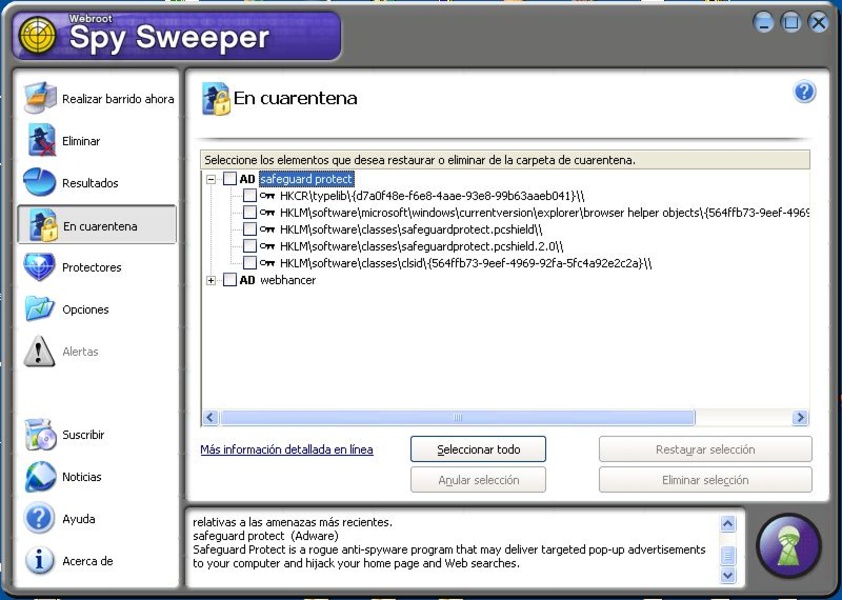842x600 pixels.
Task: Select the safeguard protect tree label
Action: point(306,179)
